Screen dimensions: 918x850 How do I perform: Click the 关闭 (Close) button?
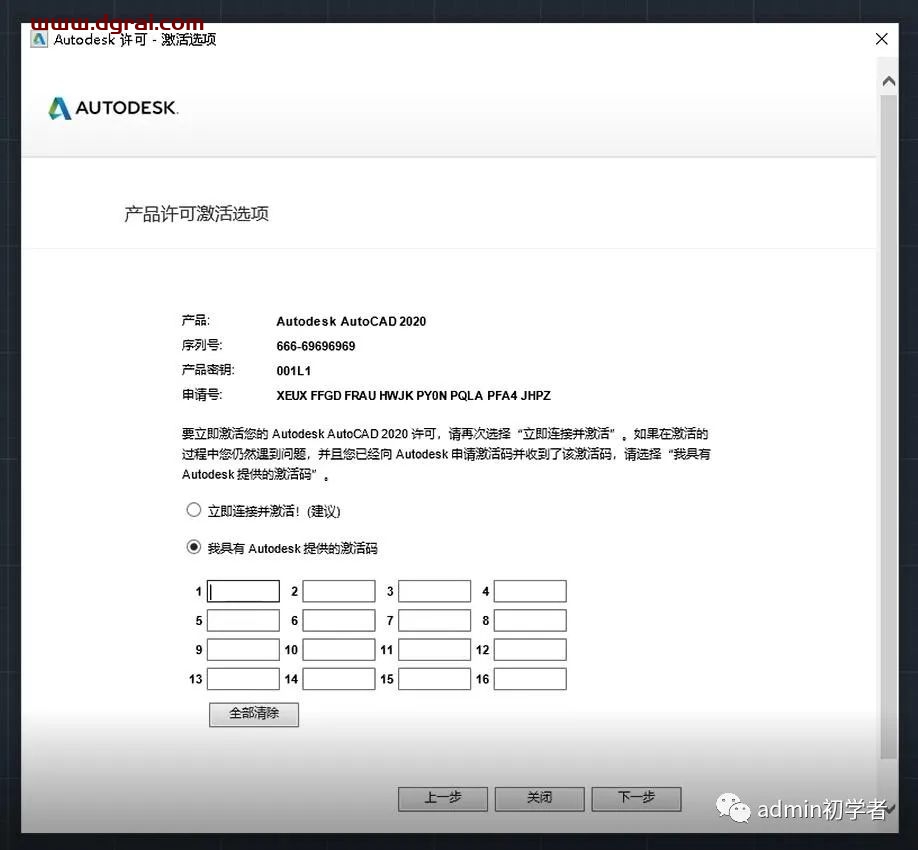[x=539, y=798]
